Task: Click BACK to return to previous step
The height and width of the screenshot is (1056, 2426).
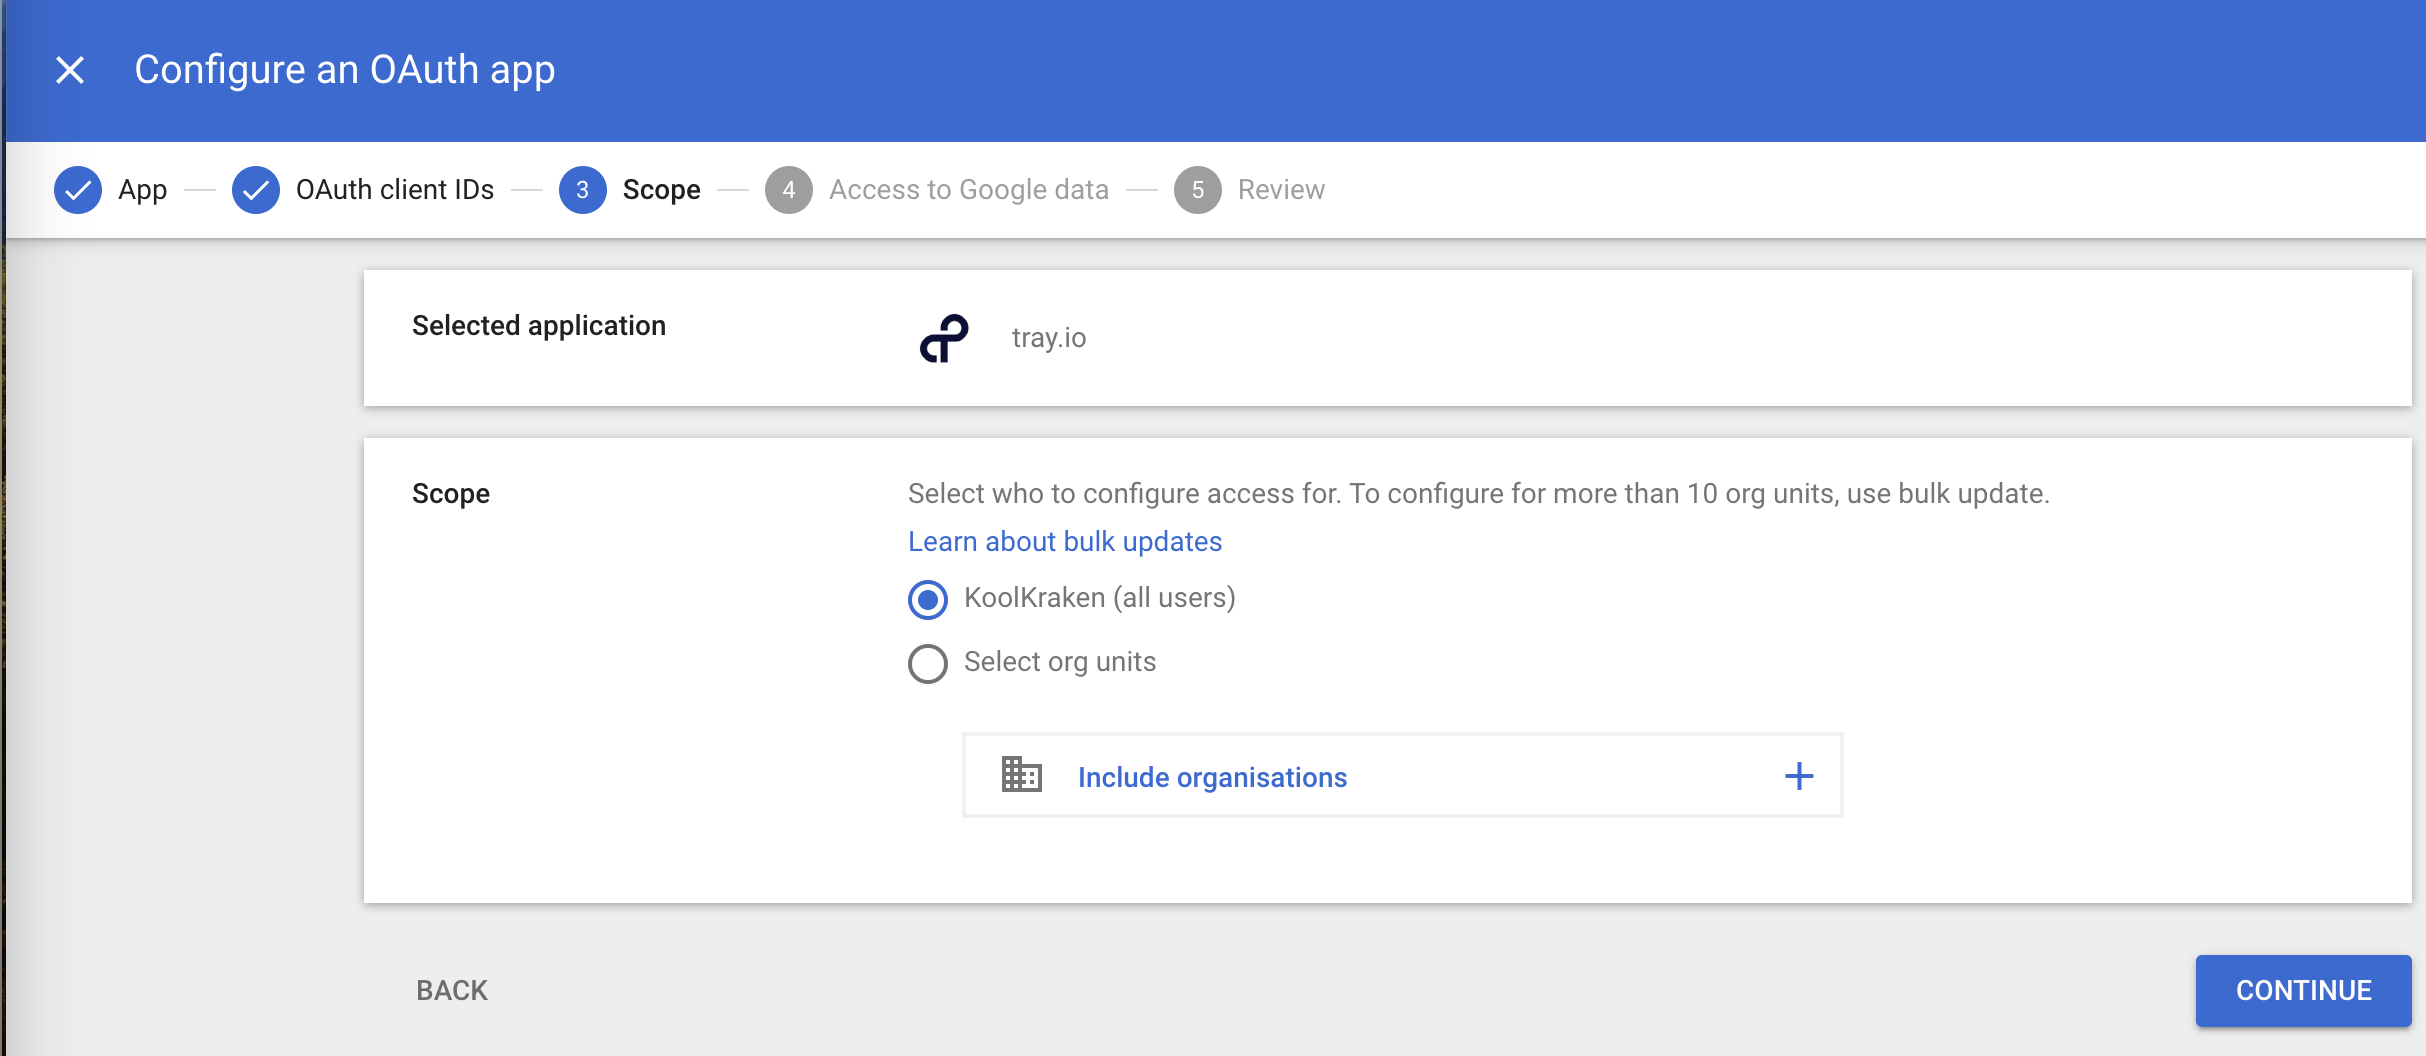Action: coord(452,990)
